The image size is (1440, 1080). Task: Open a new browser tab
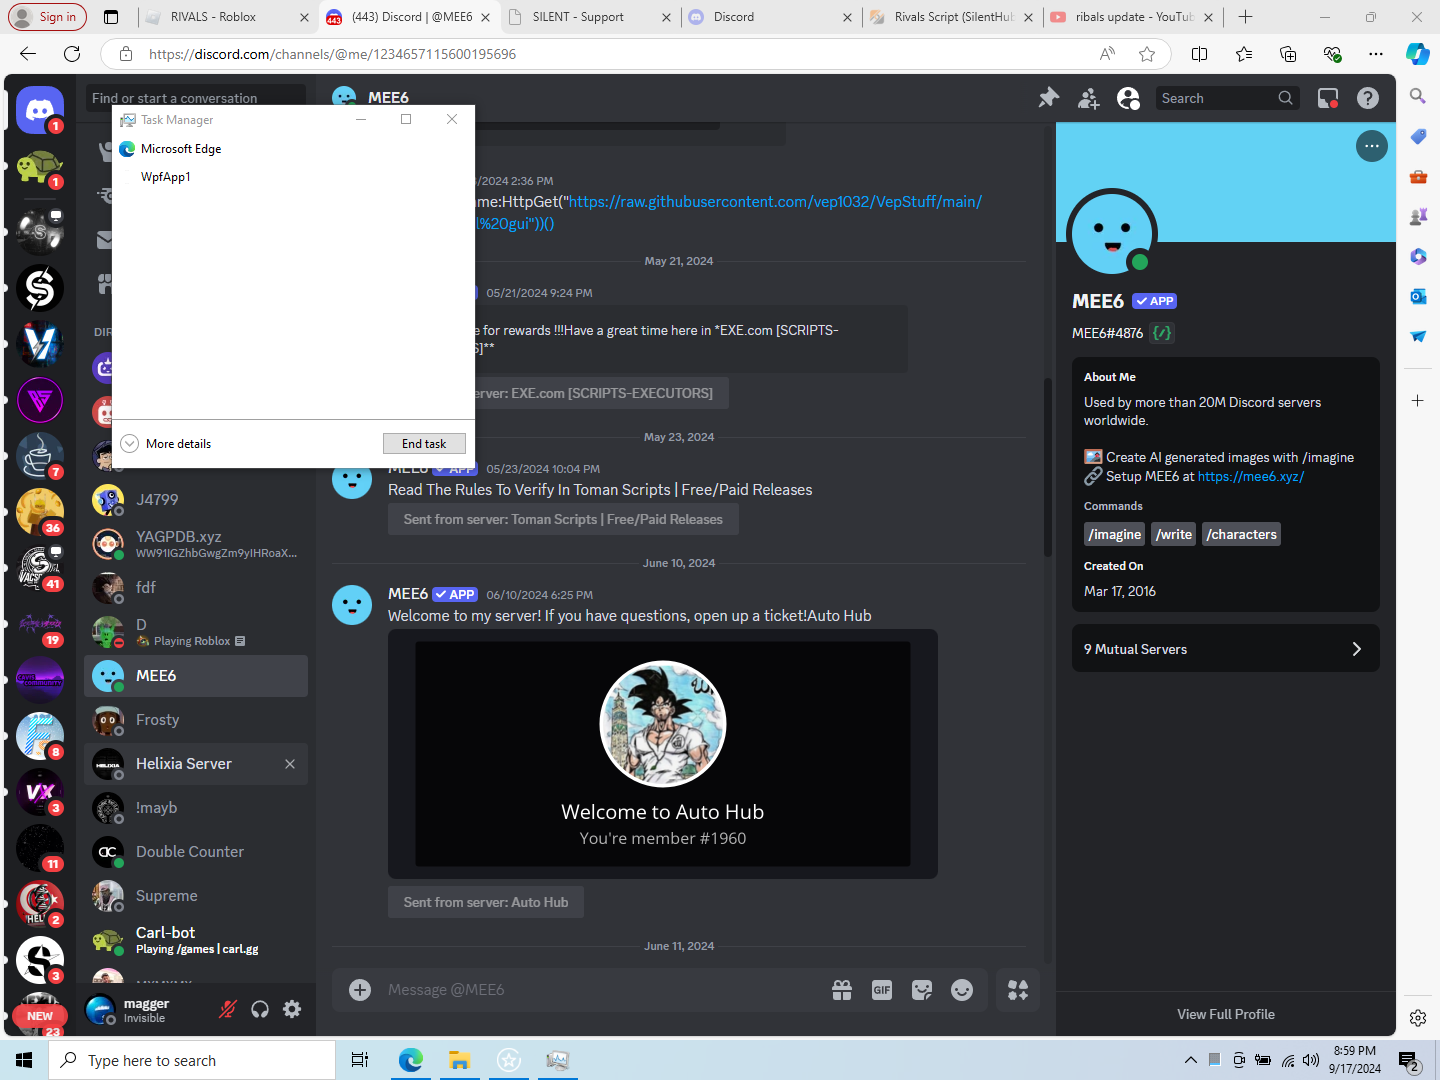(1245, 17)
